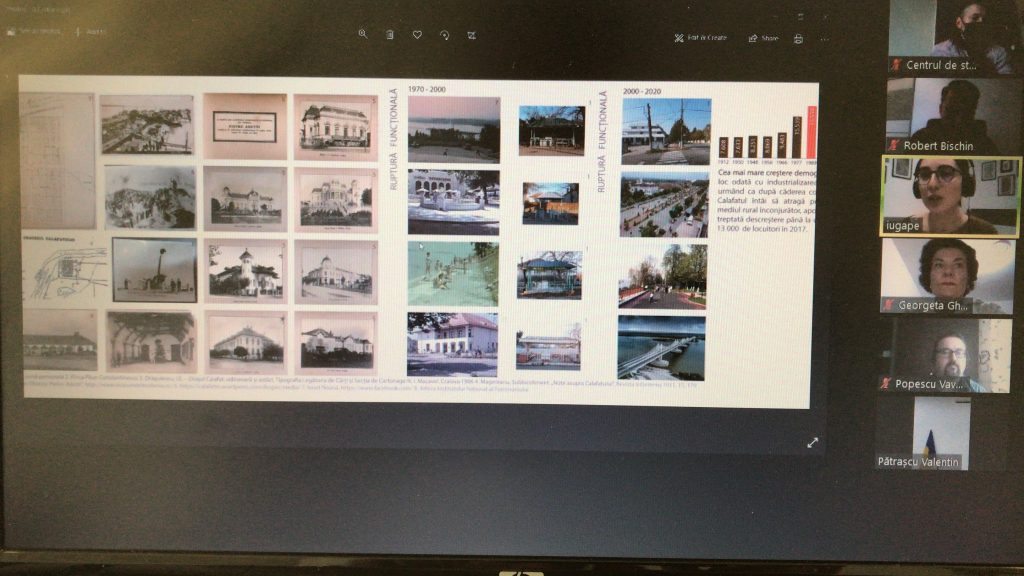Open the Edit & Create menu

click(700, 38)
